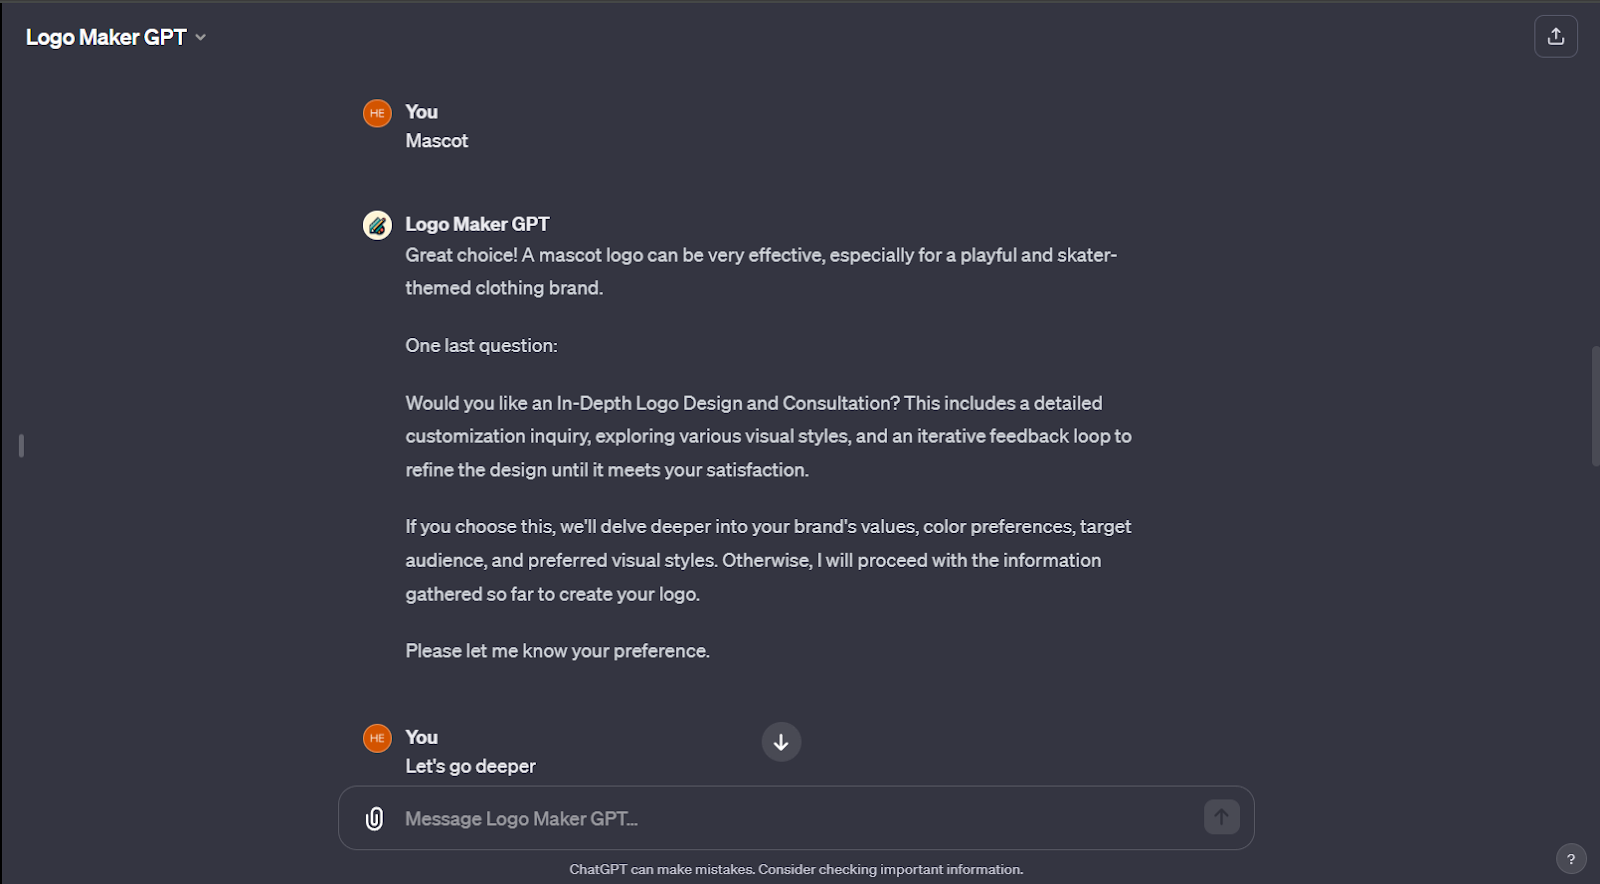Viewport: 1600px width, 884px height.
Task: Click the paperclip attach file icon
Action: point(374,819)
